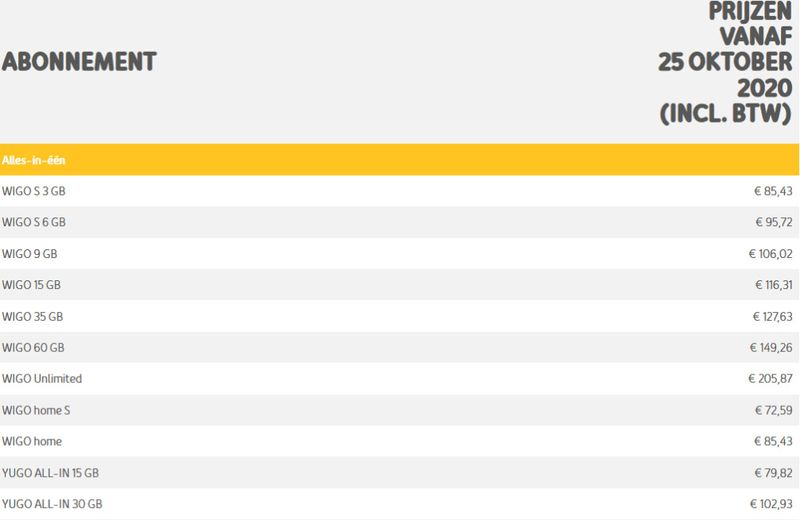This screenshot has width=800, height=520.
Task: Select the WIGO 60 GB row
Action: tap(399, 348)
